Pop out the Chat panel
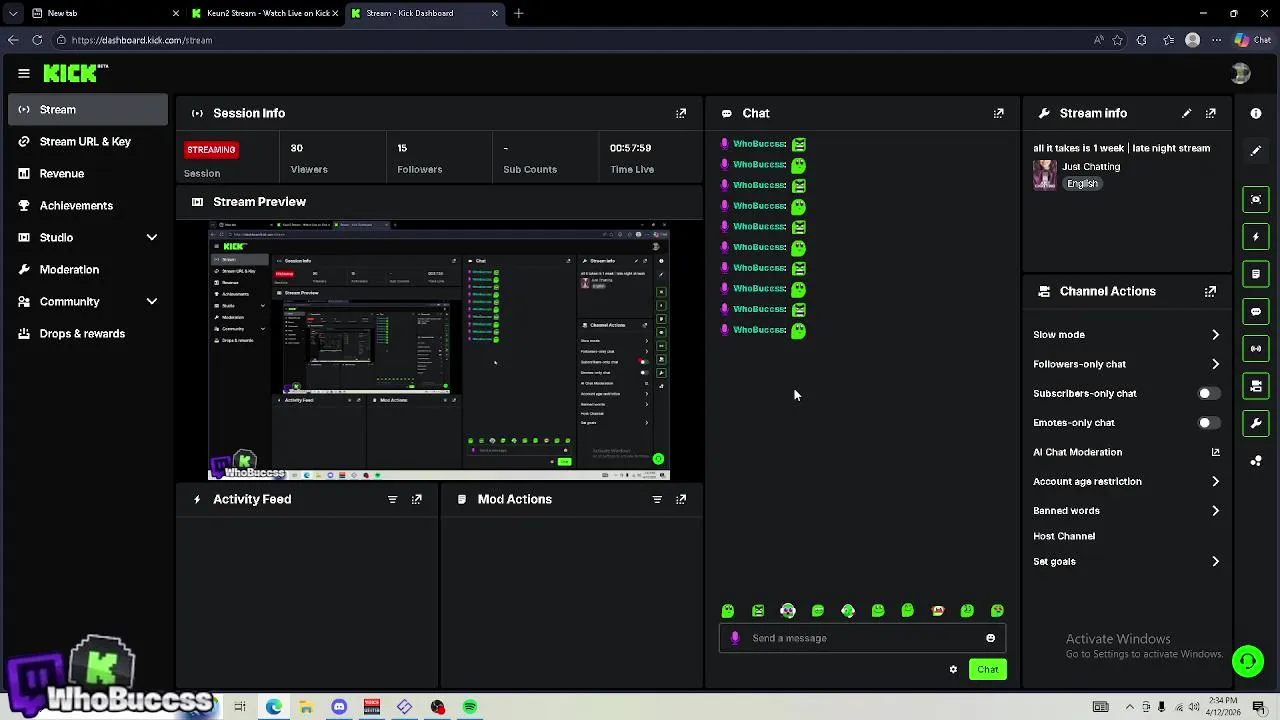 pos(998,113)
